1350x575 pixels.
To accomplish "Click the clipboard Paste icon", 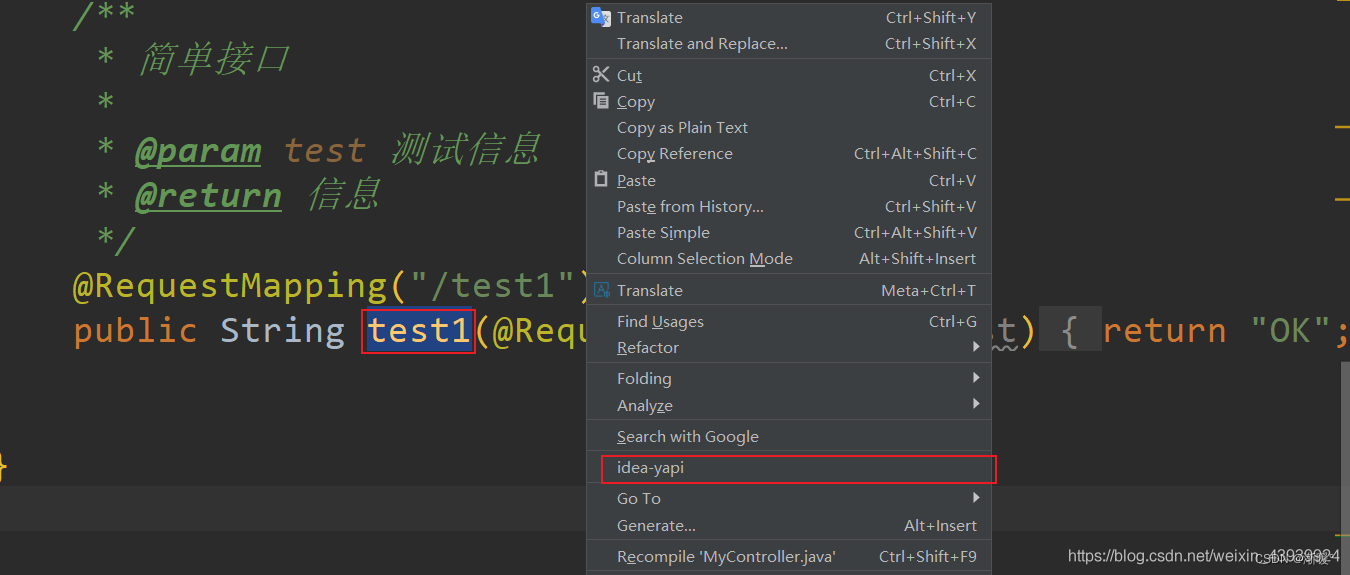I will 601,179.
